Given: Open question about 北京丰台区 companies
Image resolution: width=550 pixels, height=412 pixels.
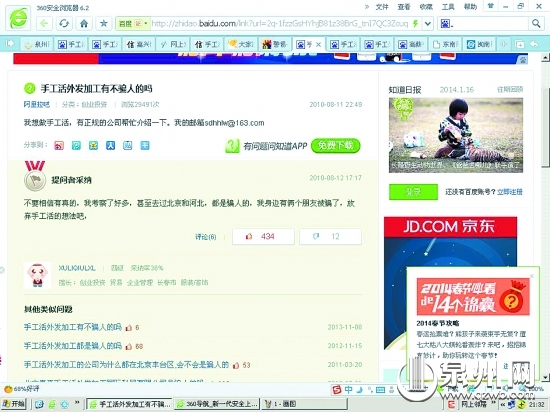Looking at the screenshot, I should (x=126, y=365).
